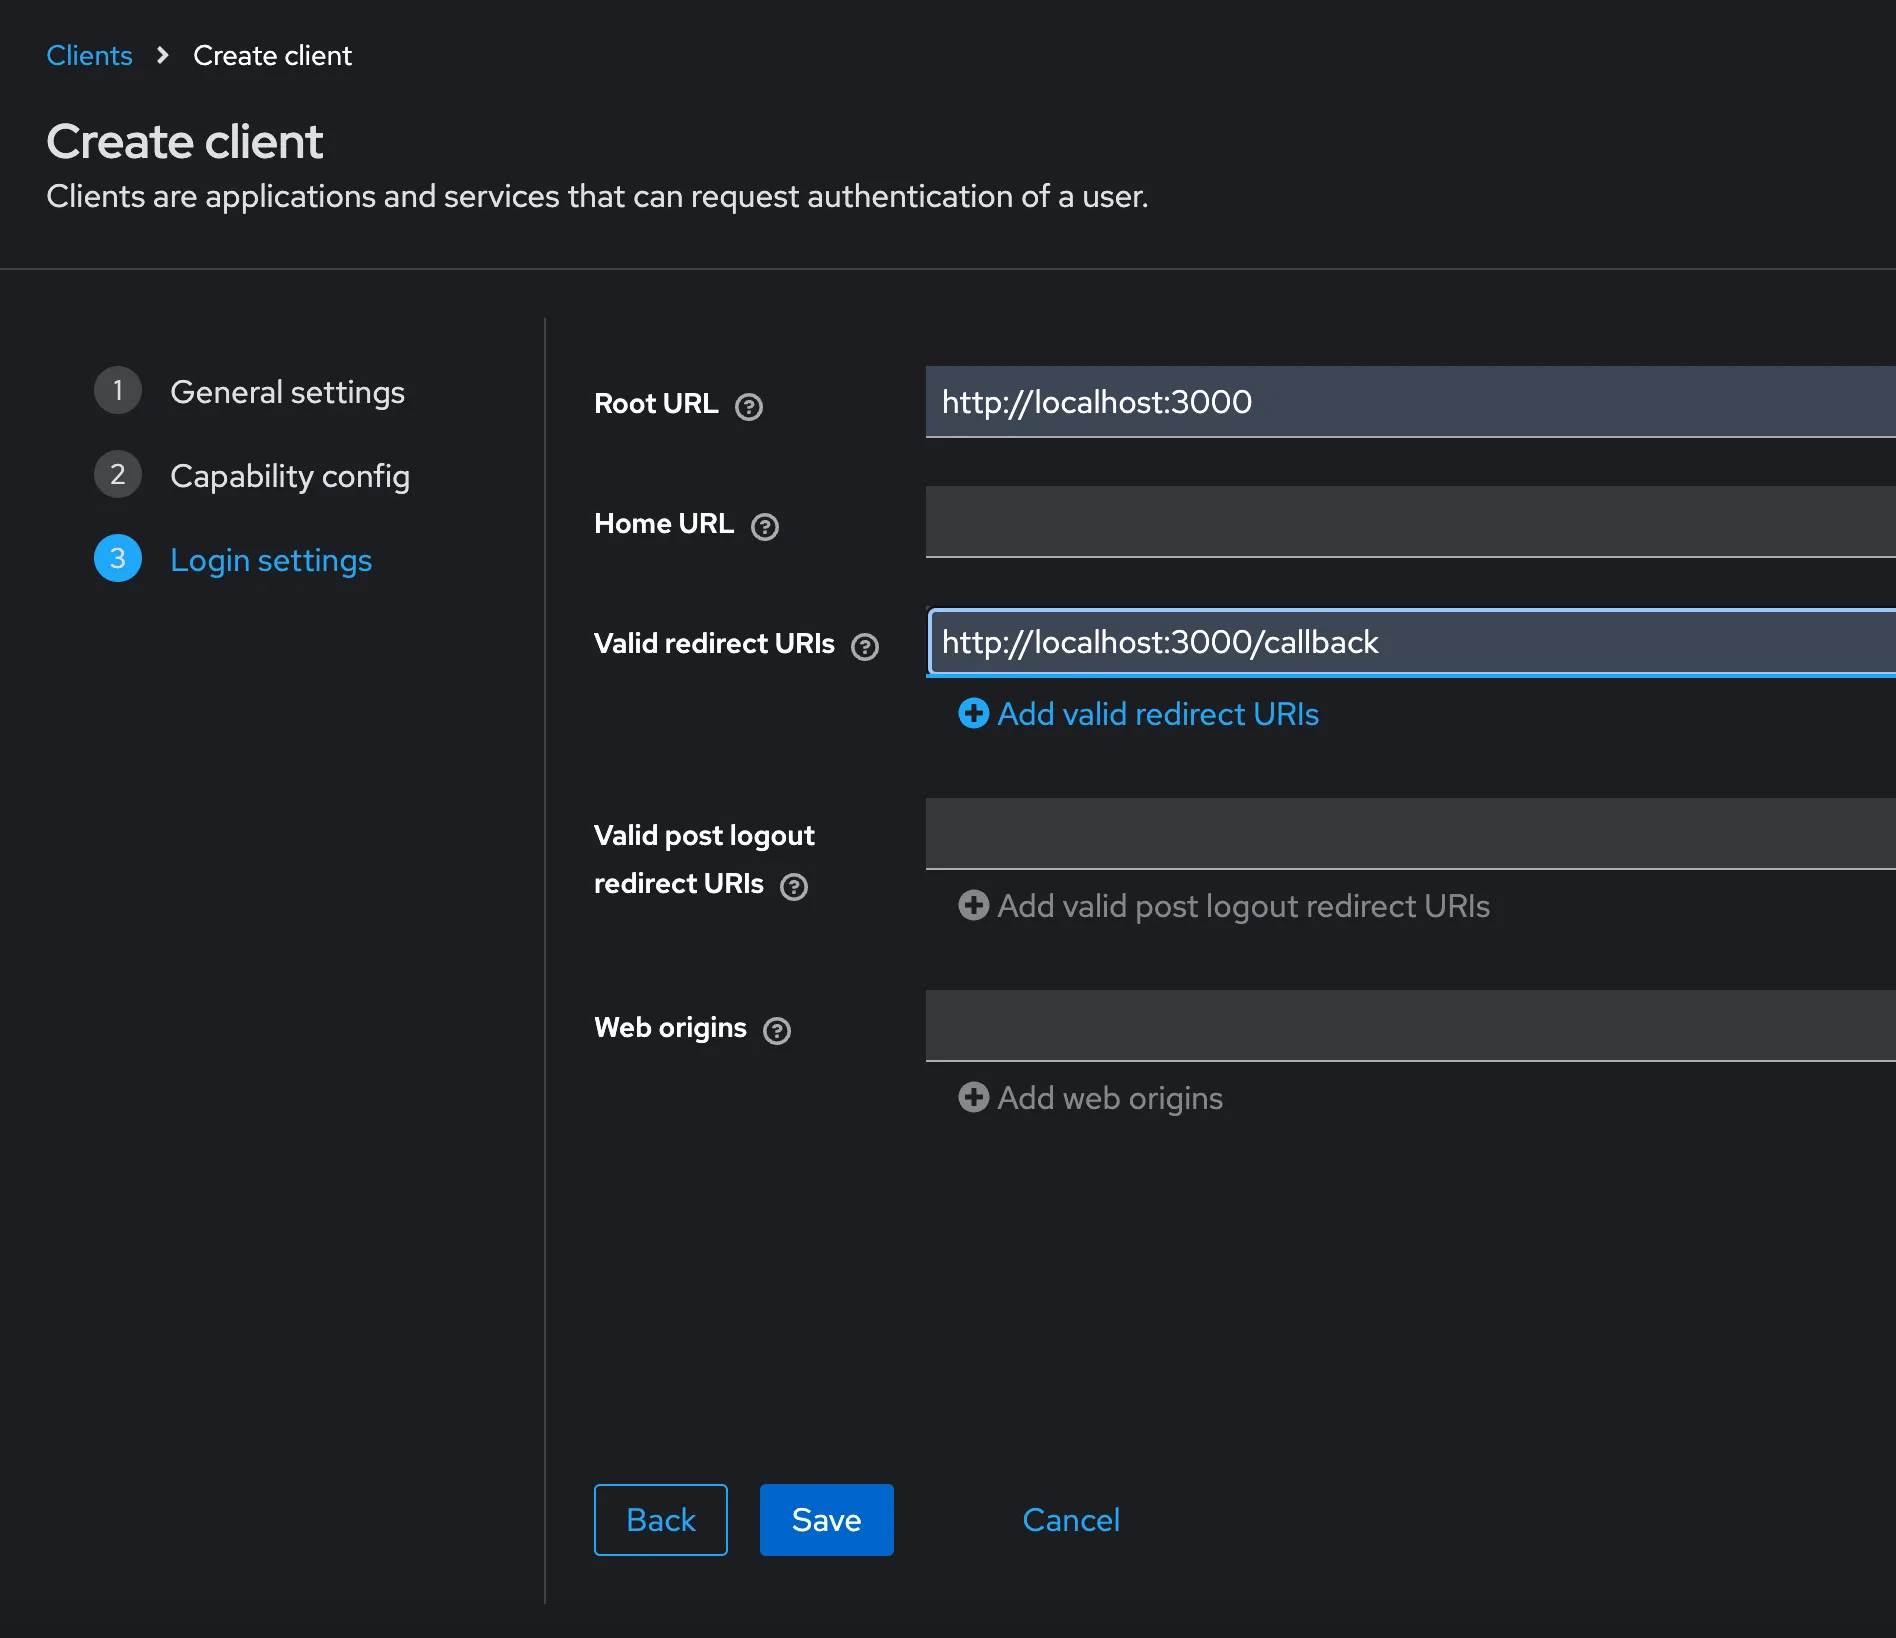Open the Valid post logout redirect URIs help icon

point(795,886)
